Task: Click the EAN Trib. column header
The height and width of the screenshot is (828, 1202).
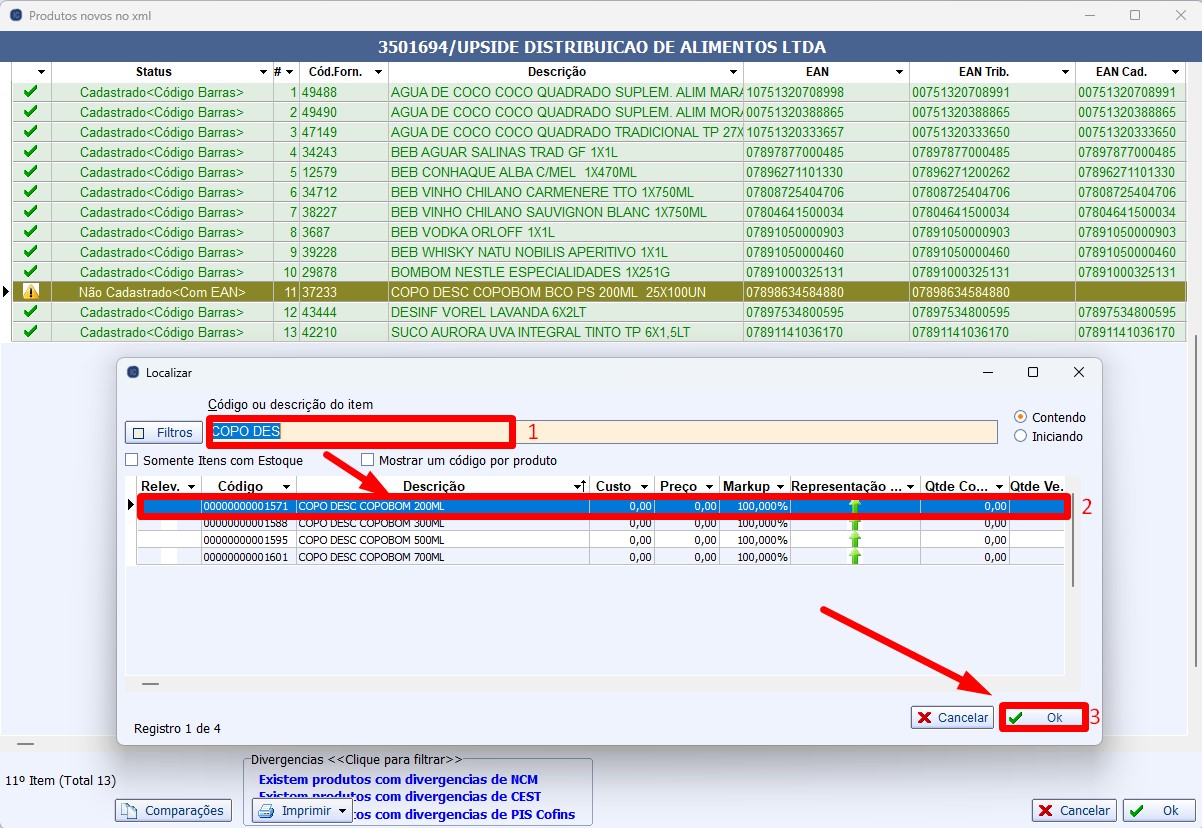Action: 983,72
